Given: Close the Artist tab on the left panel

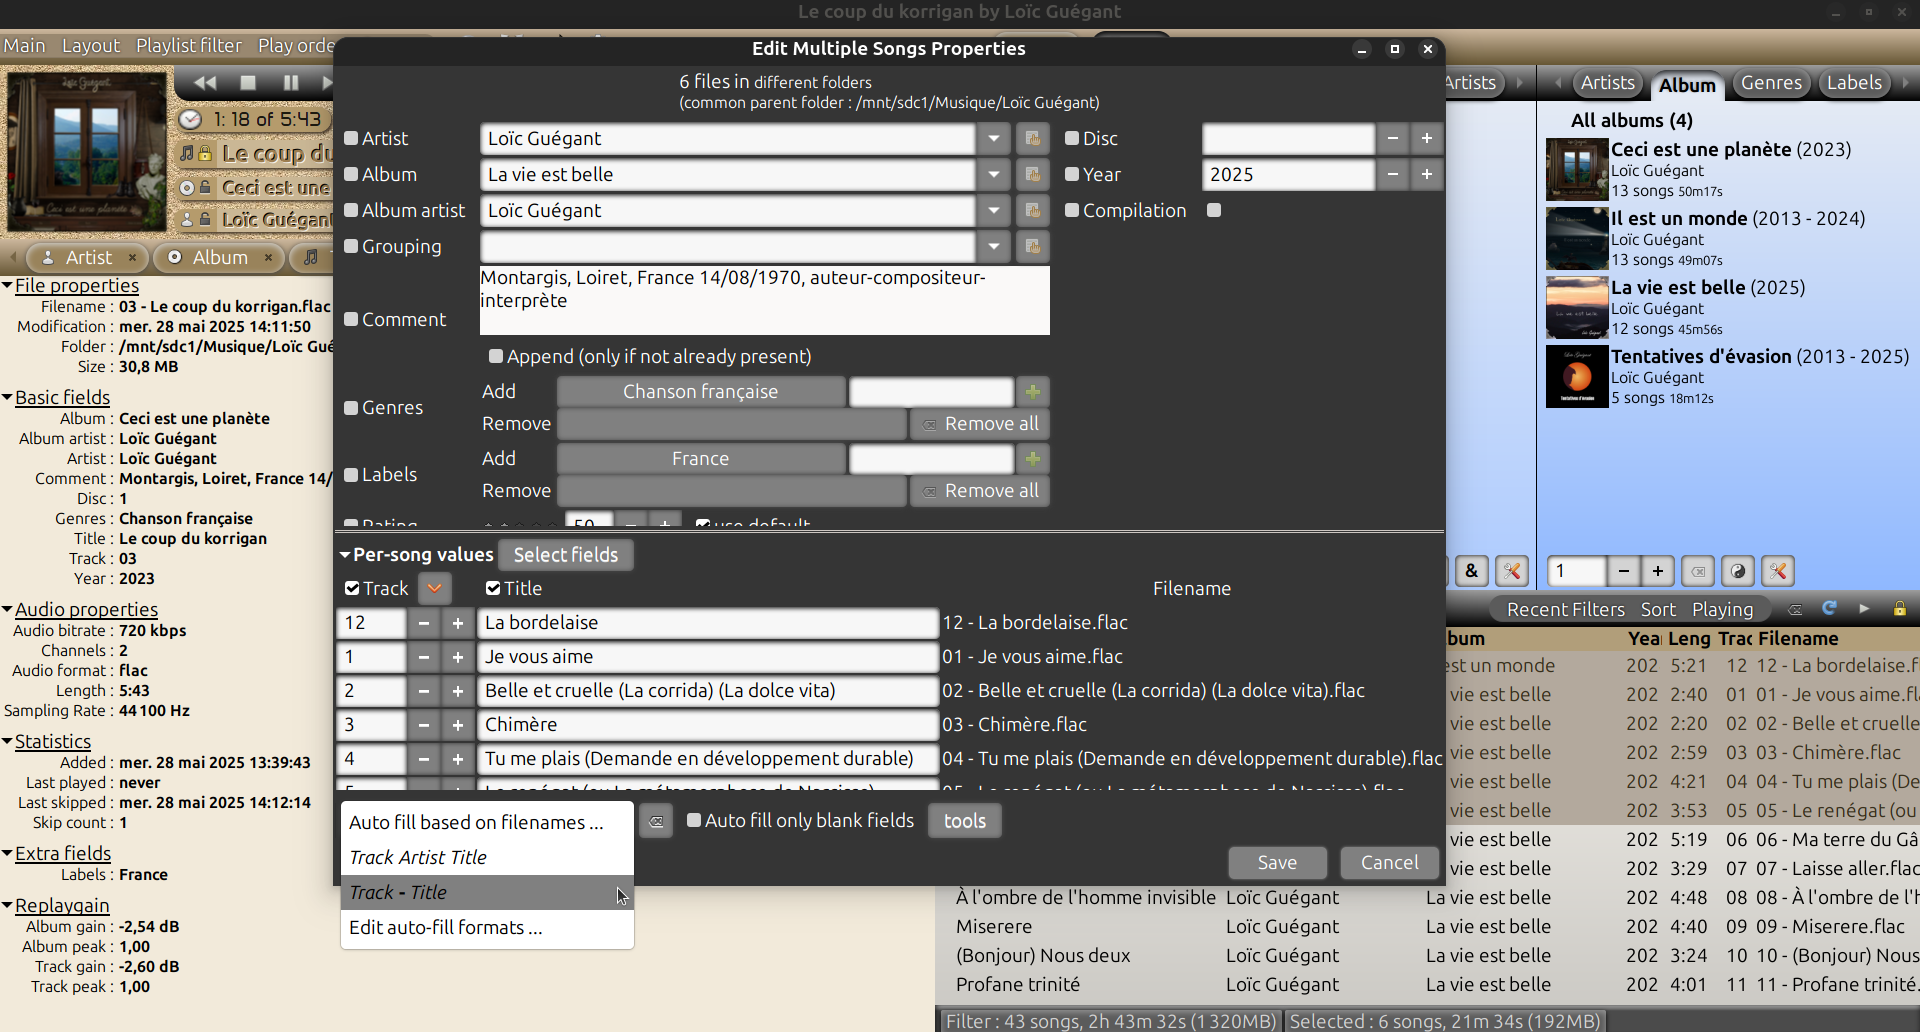Looking at the screenshot, I should tap(132, 257).
